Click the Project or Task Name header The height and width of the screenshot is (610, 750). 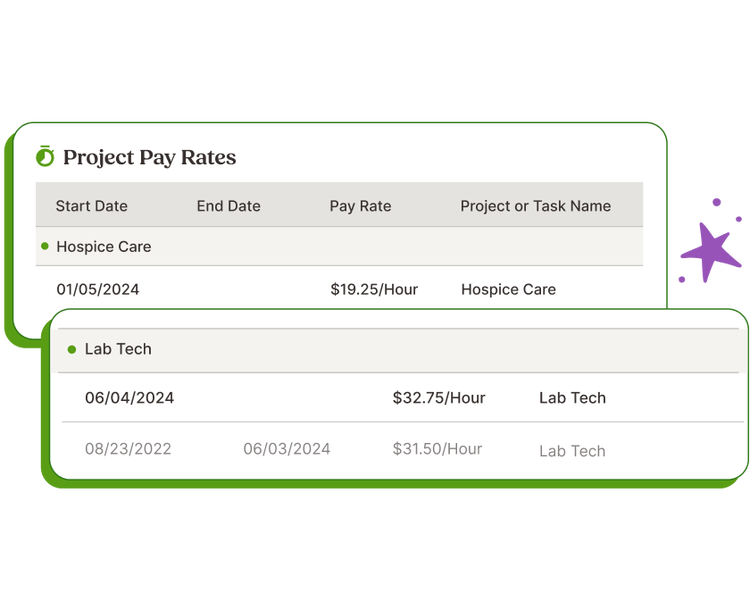point(535,206)
